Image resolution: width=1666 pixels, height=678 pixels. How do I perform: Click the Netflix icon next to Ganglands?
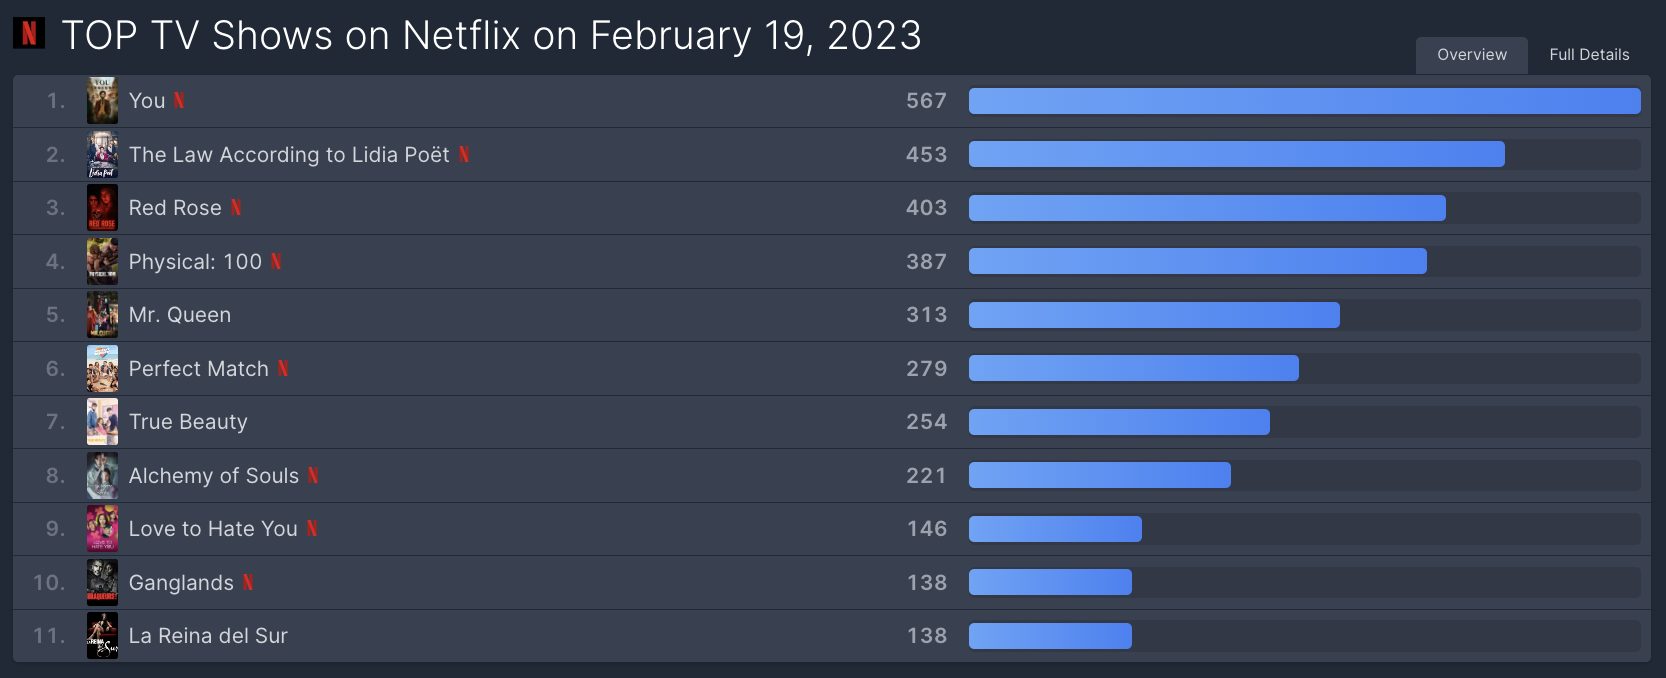(248, 582)
